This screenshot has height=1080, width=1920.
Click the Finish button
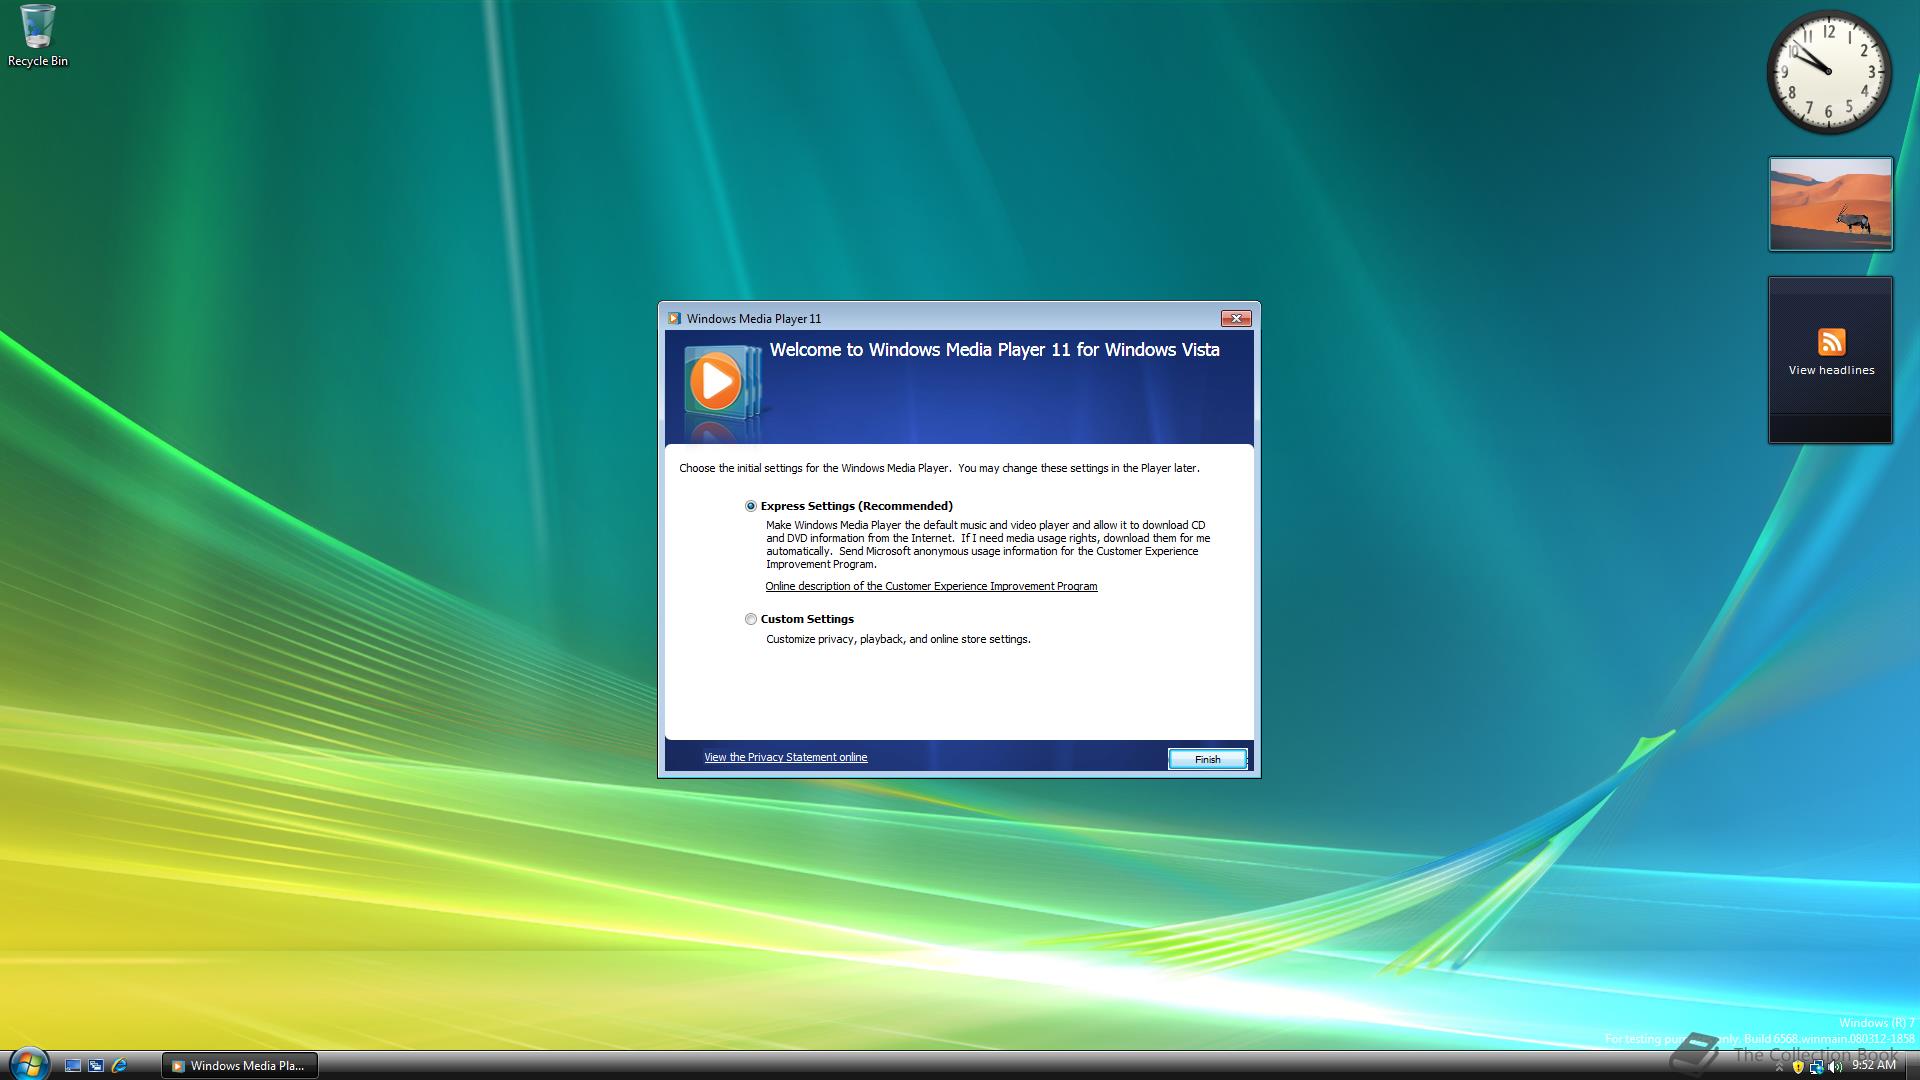tap(1207, 759)
